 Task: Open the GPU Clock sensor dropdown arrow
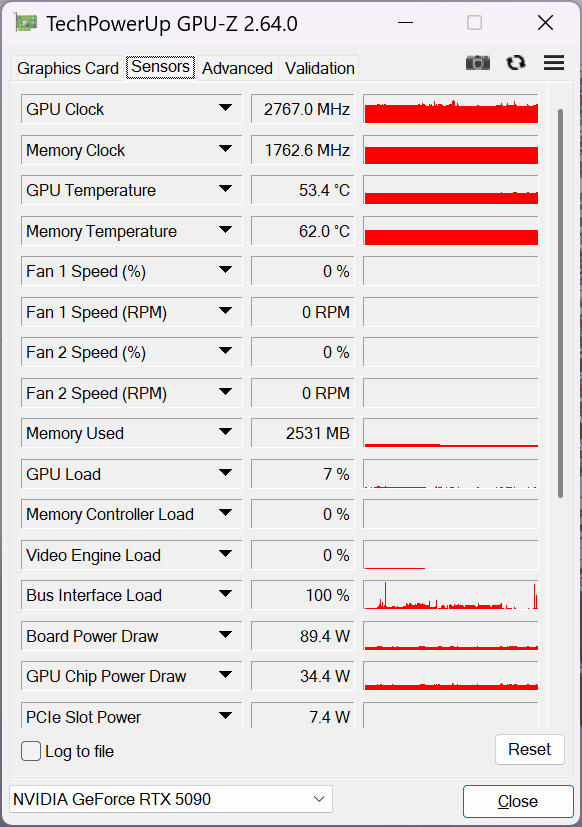click(225, 108)
